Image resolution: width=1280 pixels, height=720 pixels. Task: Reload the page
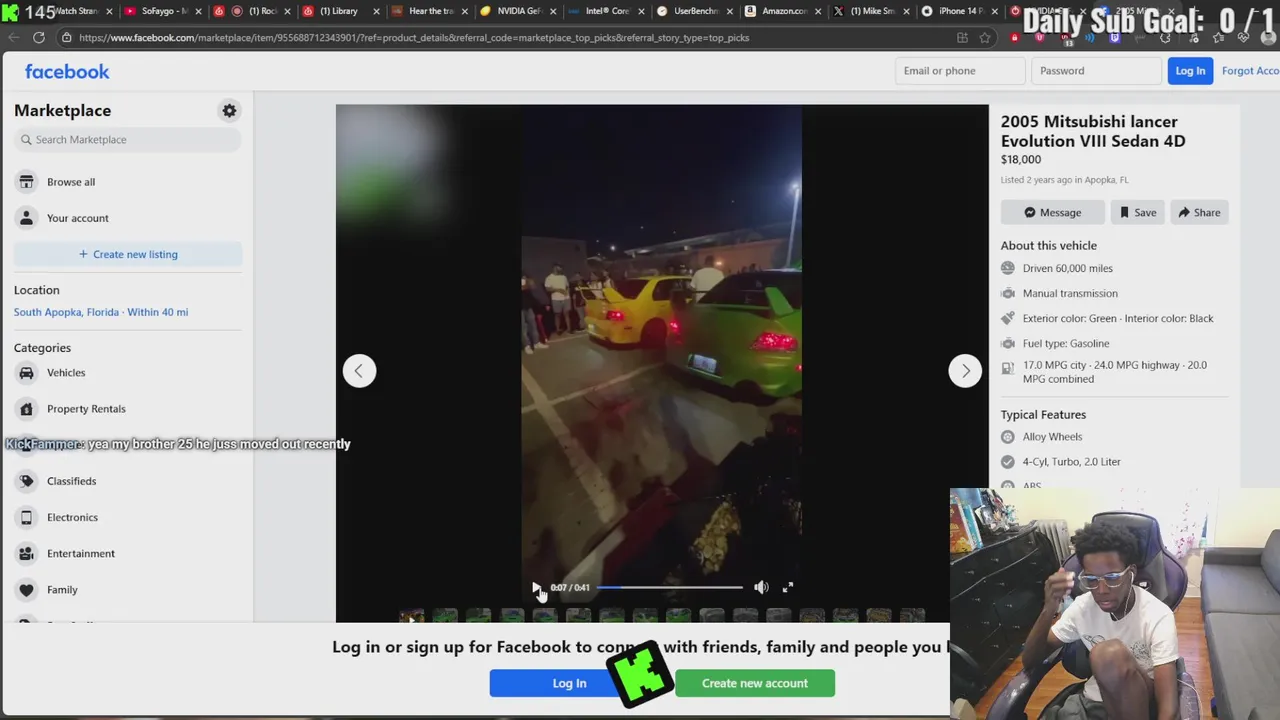point(38,38)
